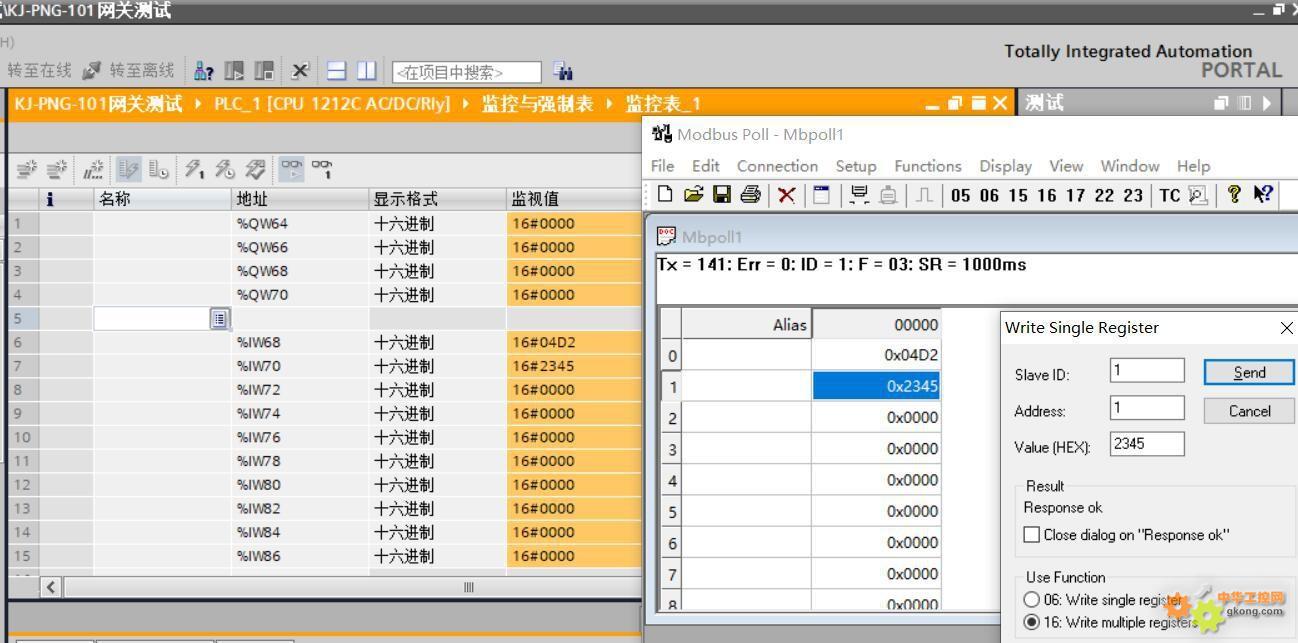Expand the breadcrumb arrow before 监控表_1

click(610, 103)
